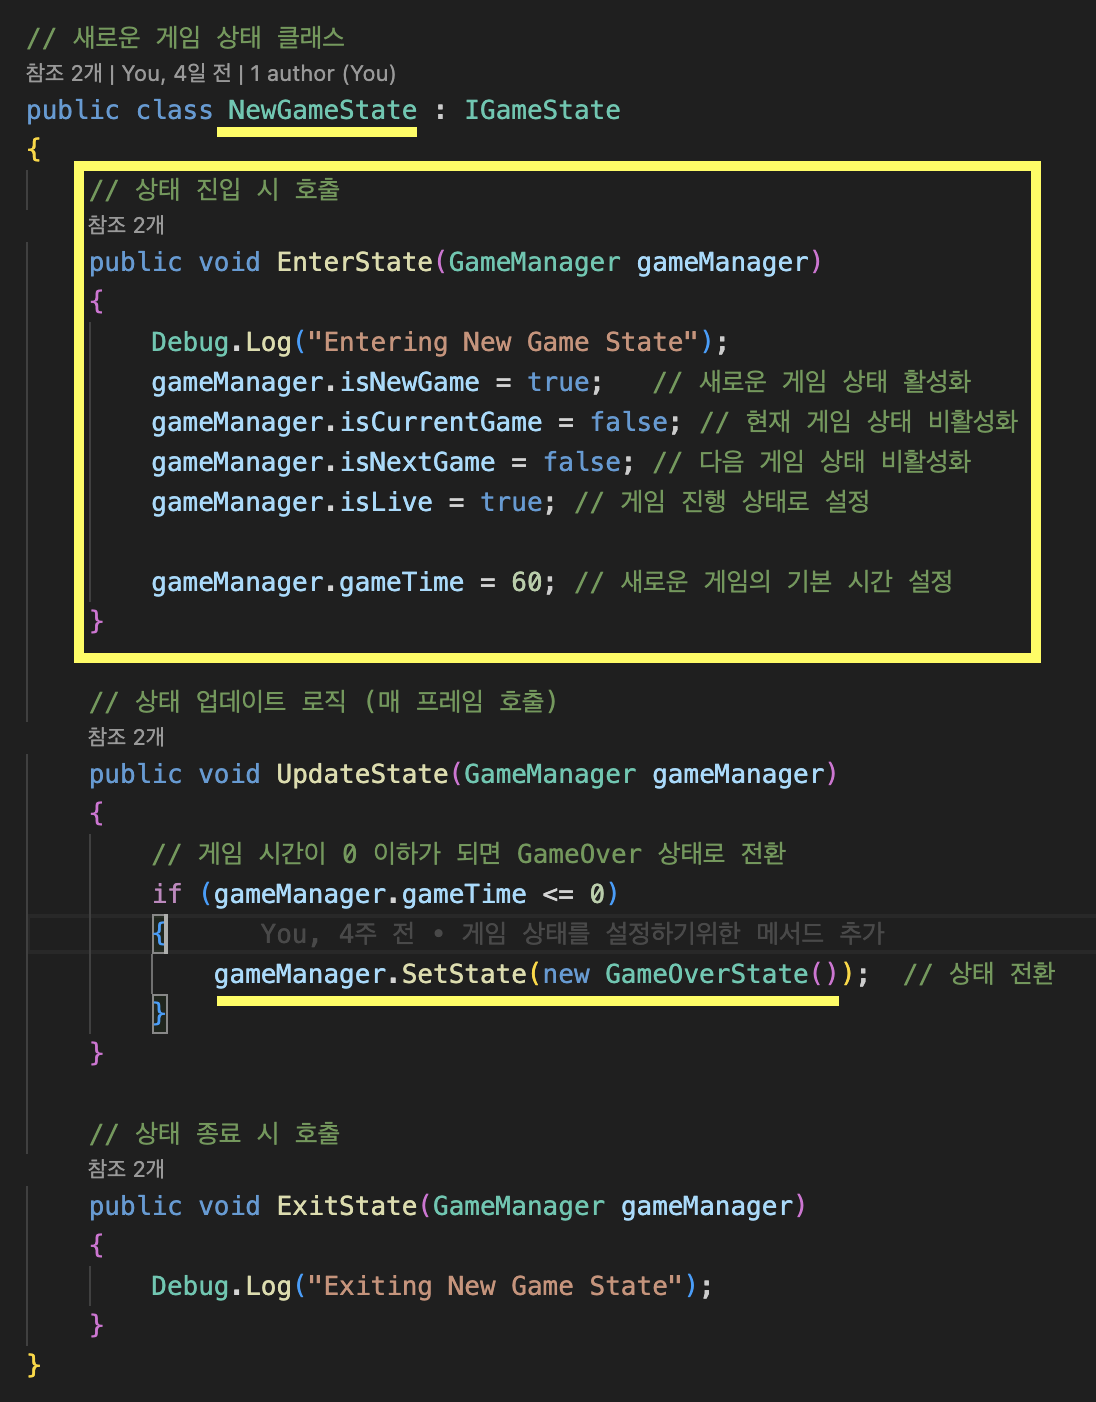This screenshot has width=1096, height=1402.
Task: Click the "Entering New Game State" string
Action: point(503,342)
